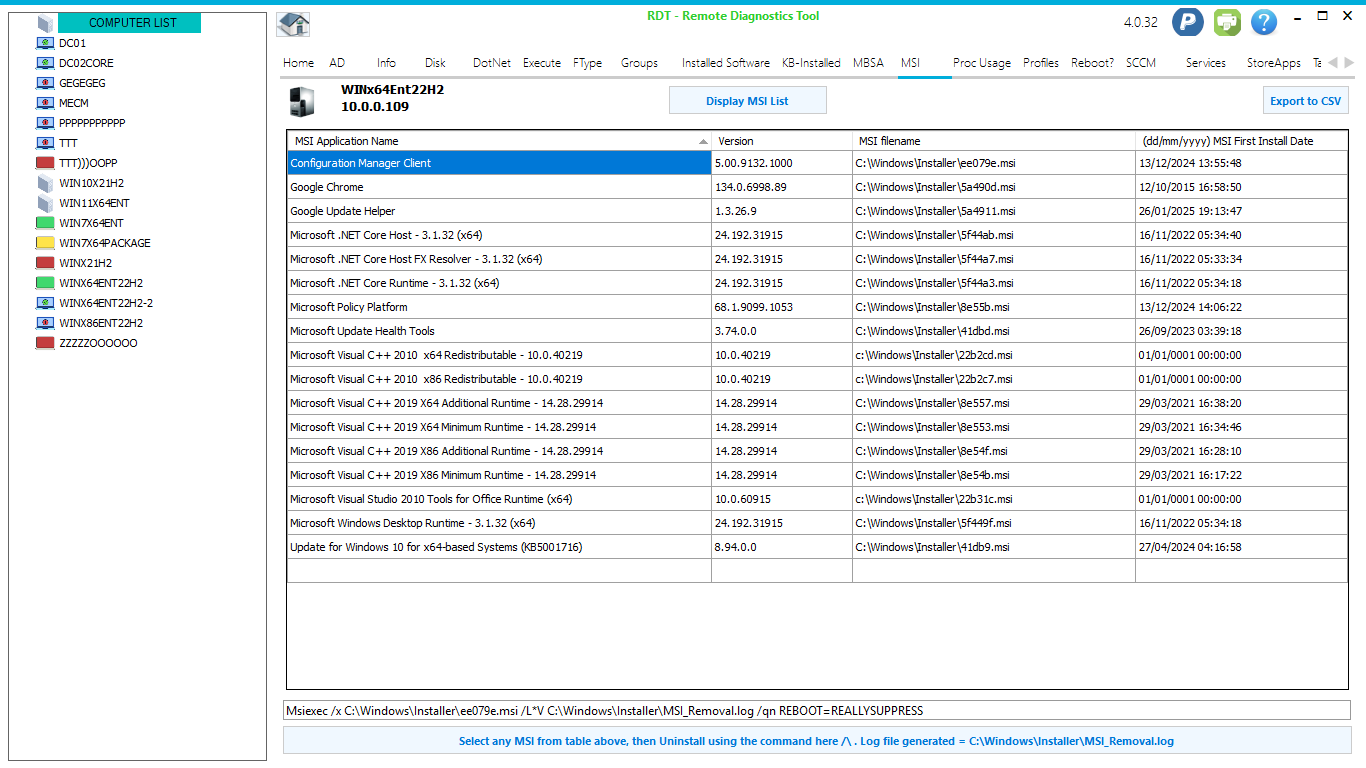Switch to the StoreApps tab
The height and width of the screenshot is (768, 1366).
click(1274, 63)
